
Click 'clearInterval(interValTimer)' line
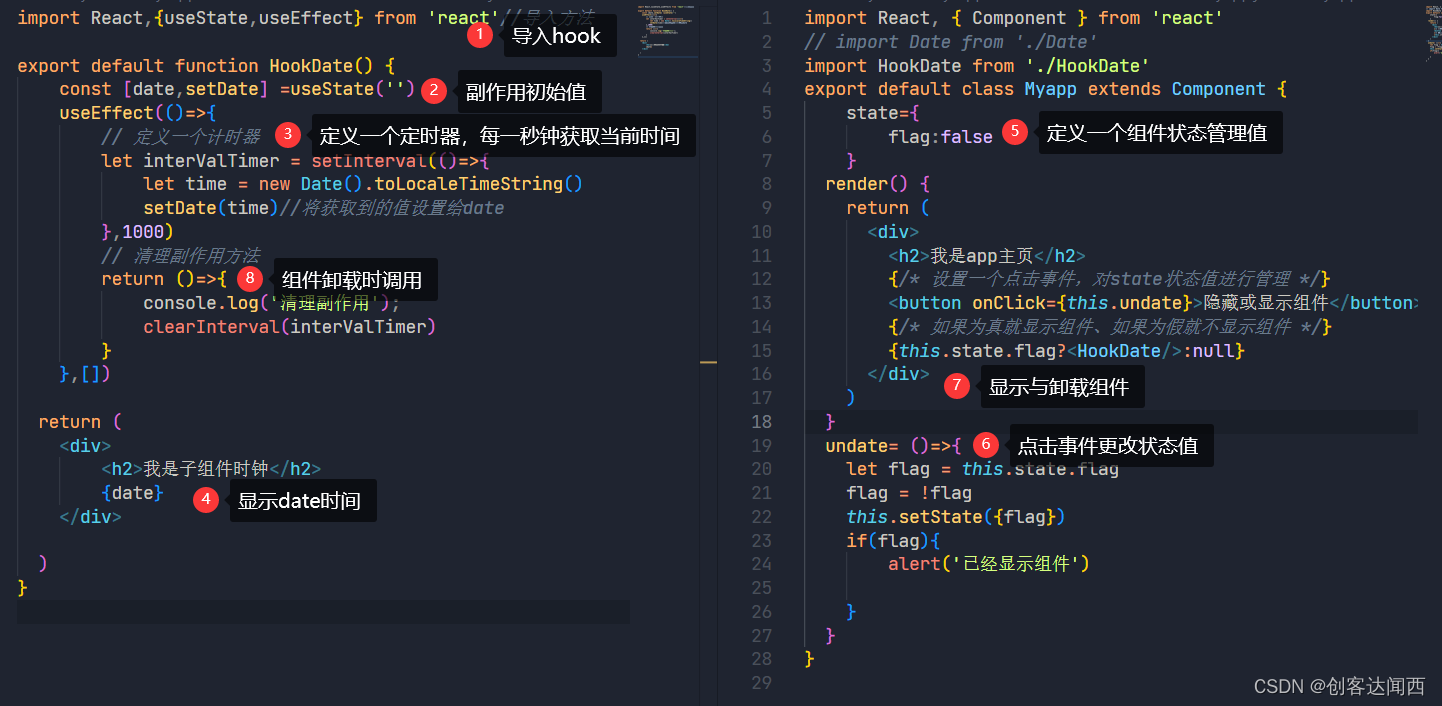click(x=290, y=327)
